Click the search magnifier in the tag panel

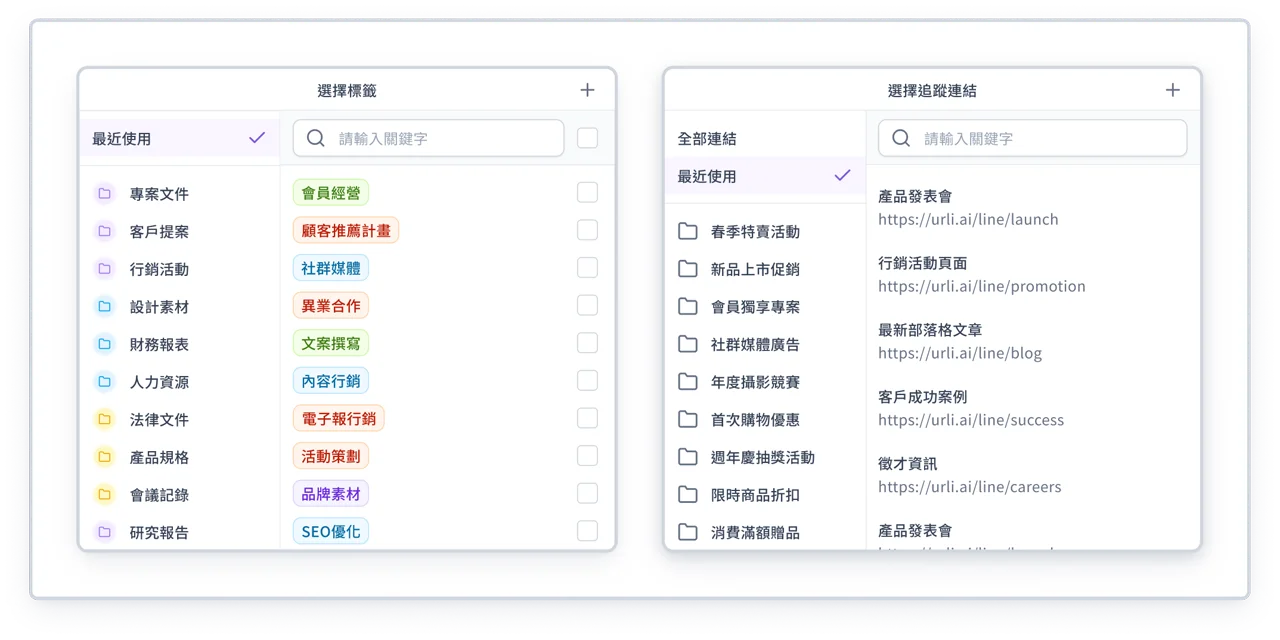point(316,138)
